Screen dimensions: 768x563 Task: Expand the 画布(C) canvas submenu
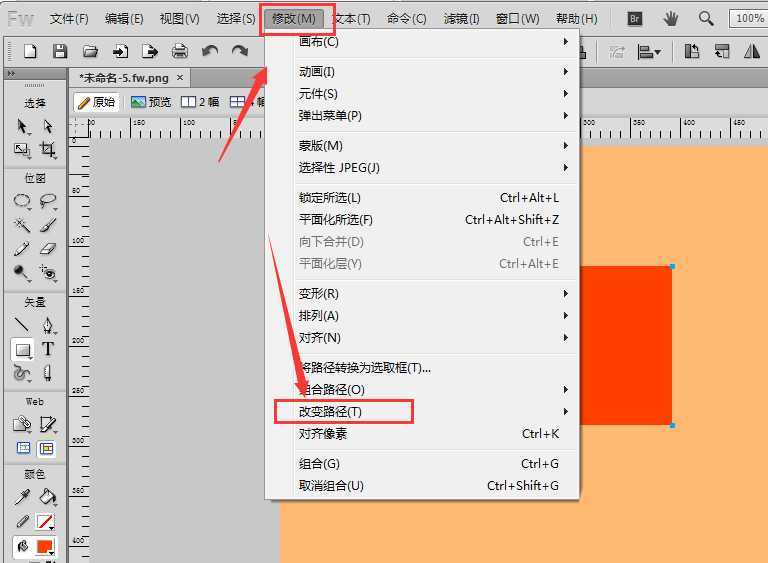(x=318, y=41)
